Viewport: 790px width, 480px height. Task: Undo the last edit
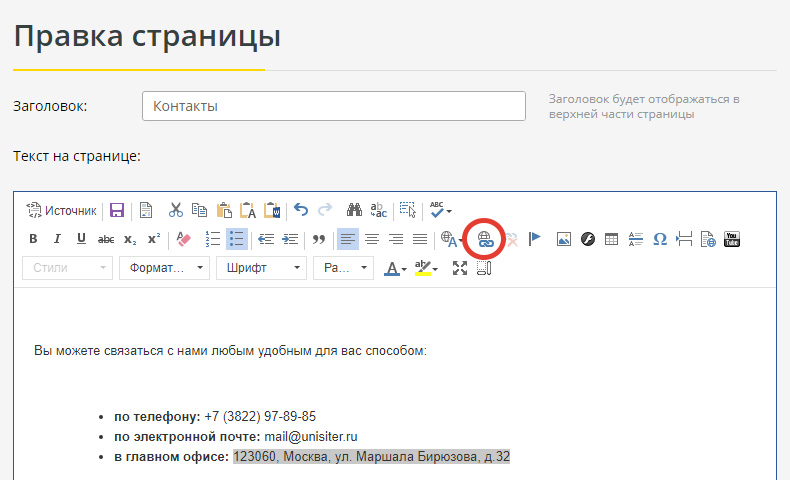tap(301, 210)
